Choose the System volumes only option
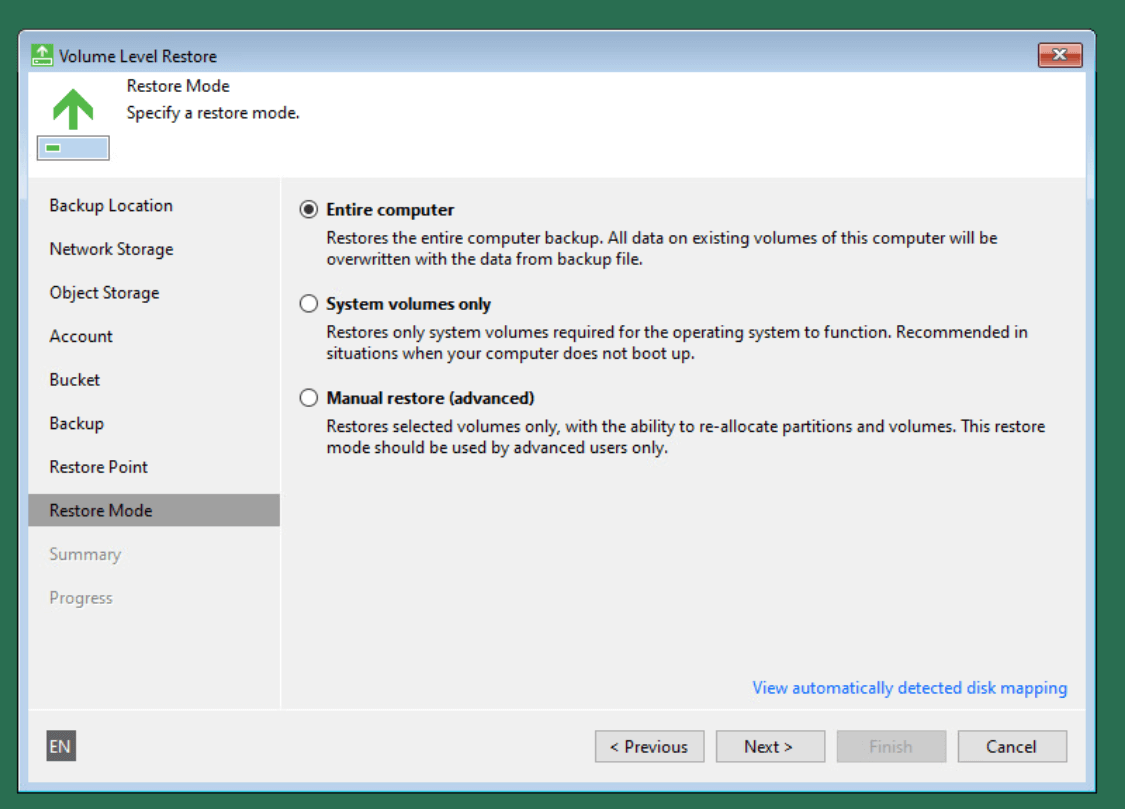Screen dimensions: 1125x809 (x=309, y=304)
